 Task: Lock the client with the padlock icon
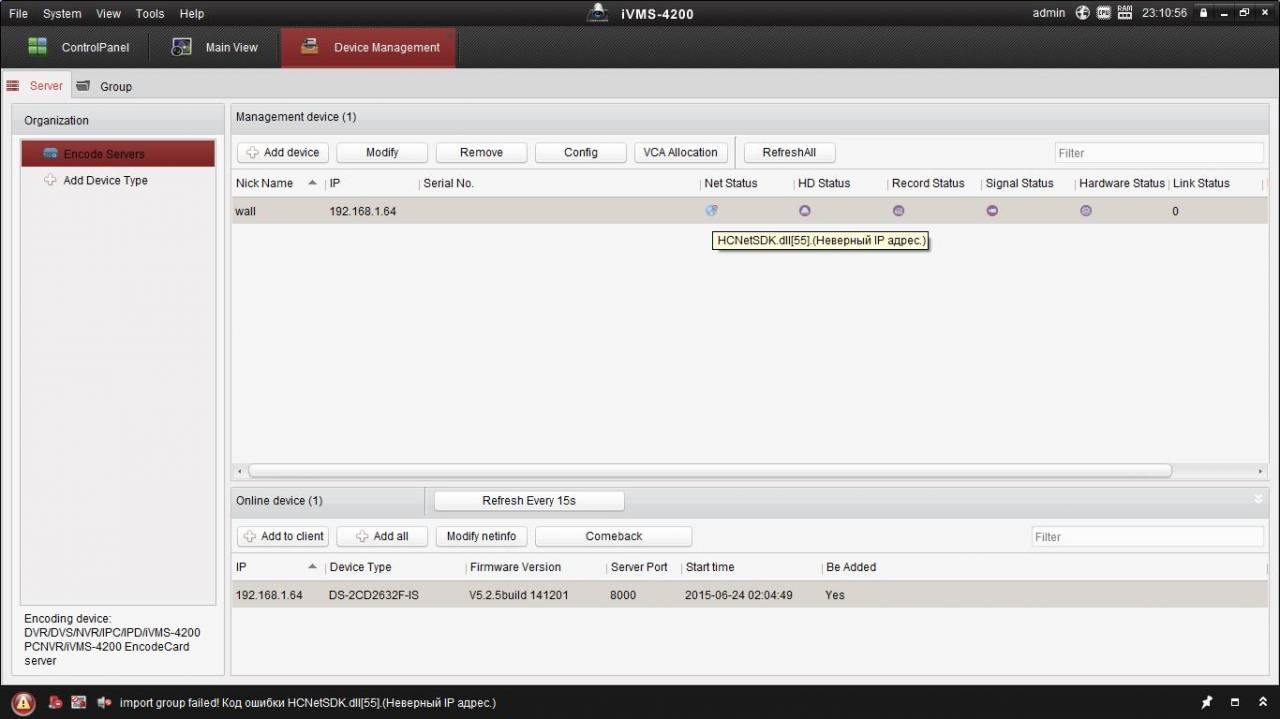coord(1204,13)
